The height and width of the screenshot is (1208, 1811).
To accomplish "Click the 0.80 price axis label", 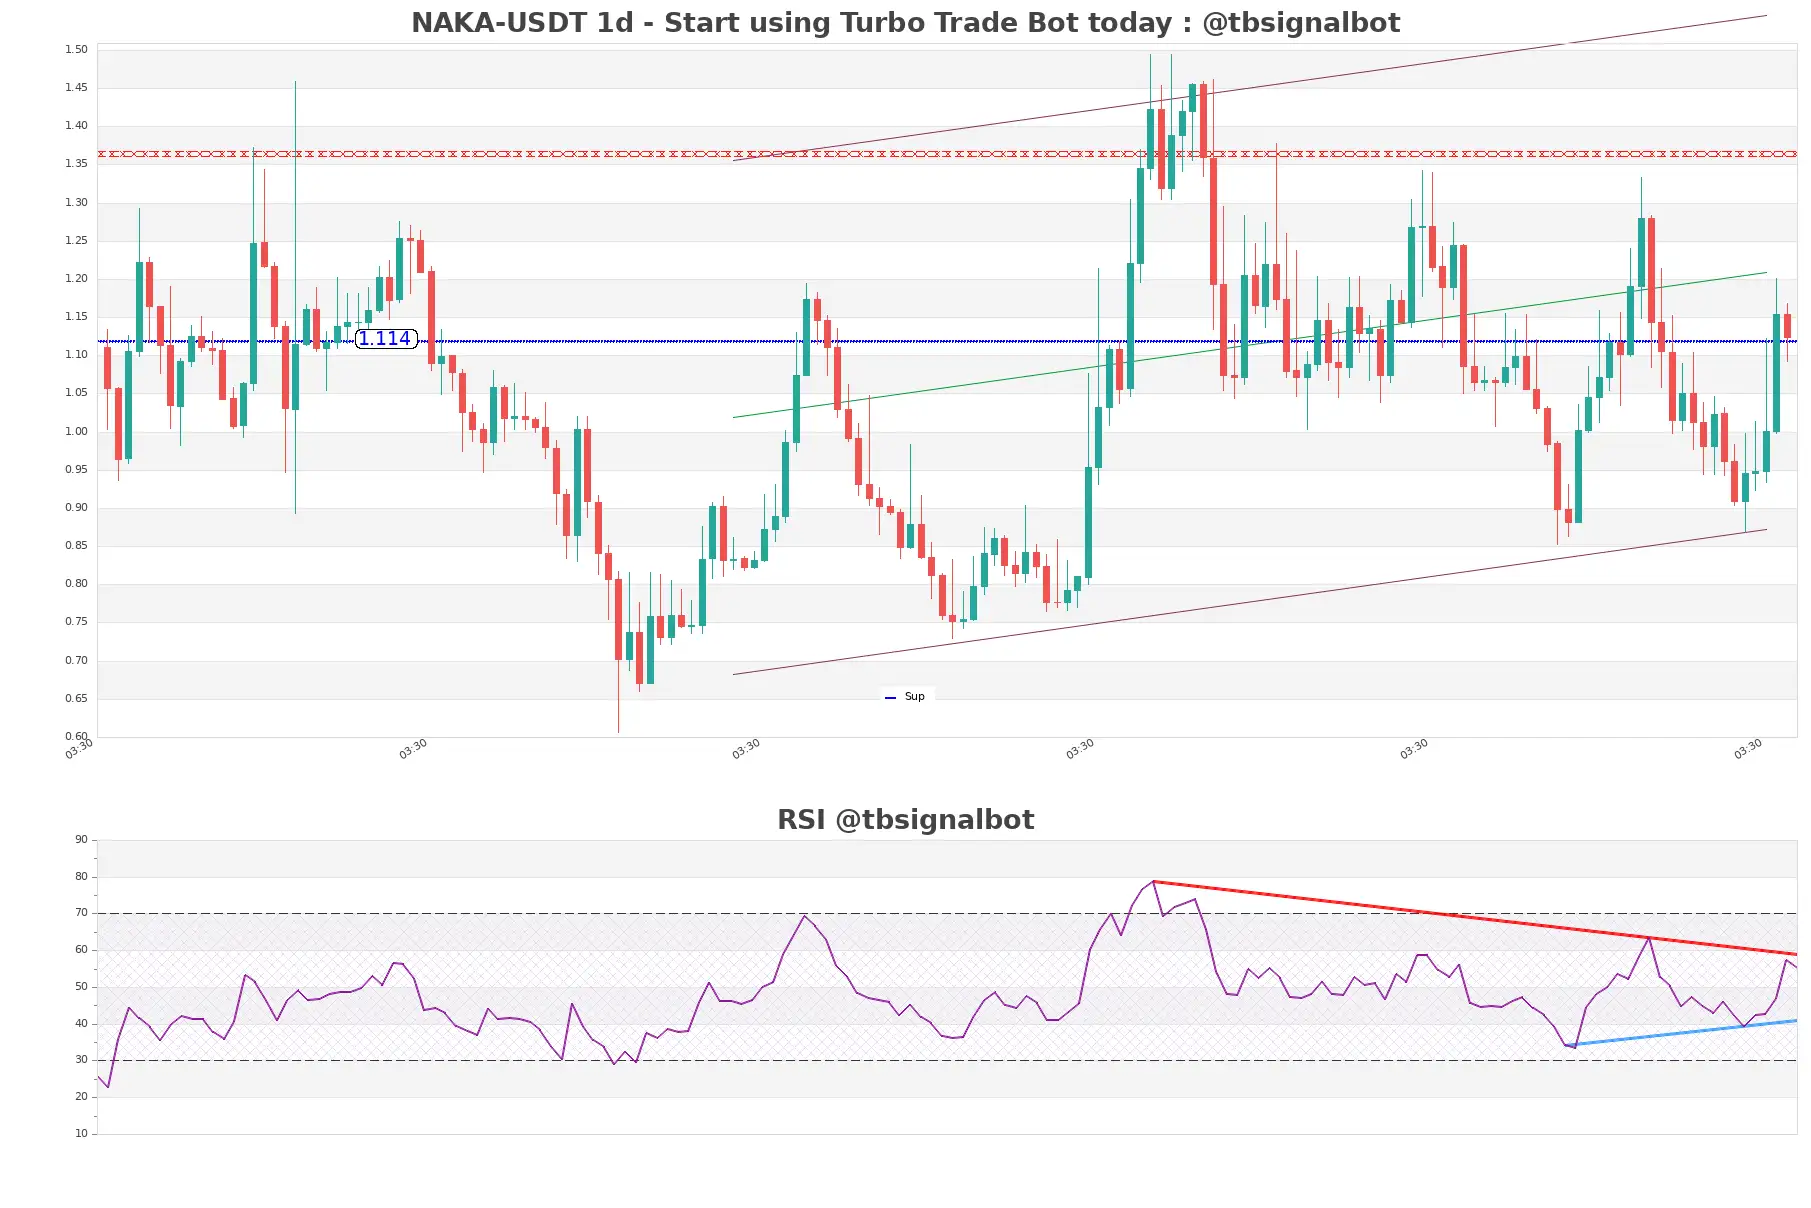I will click(76, 584).
